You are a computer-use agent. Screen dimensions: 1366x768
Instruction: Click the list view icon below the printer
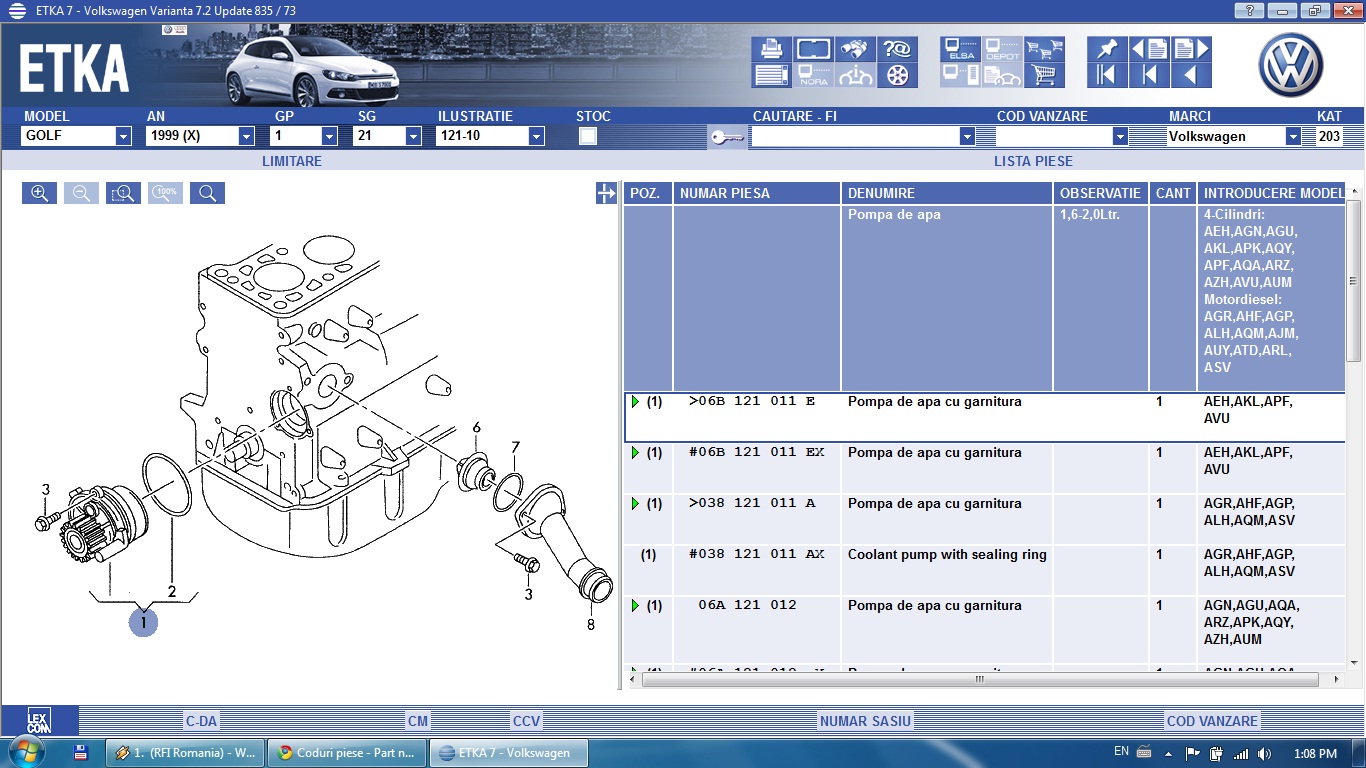[771, 75]
